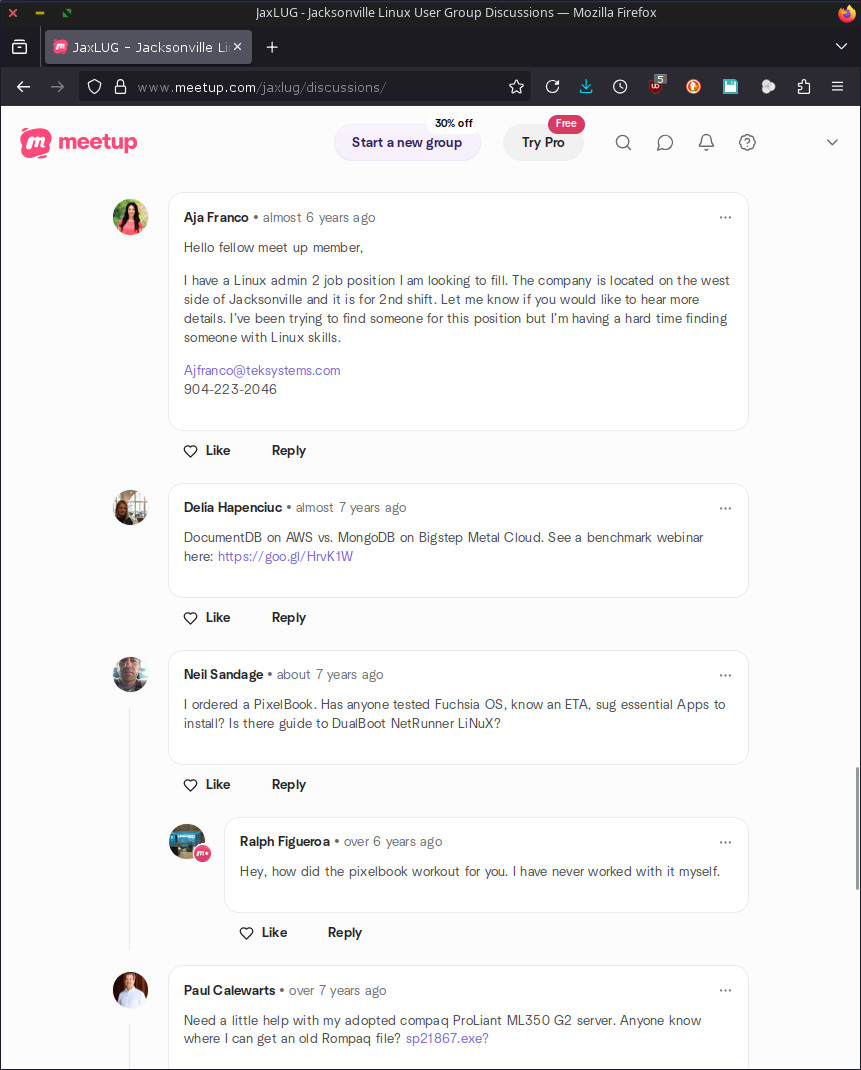Click the Meetup search magnifier icon

623,143
